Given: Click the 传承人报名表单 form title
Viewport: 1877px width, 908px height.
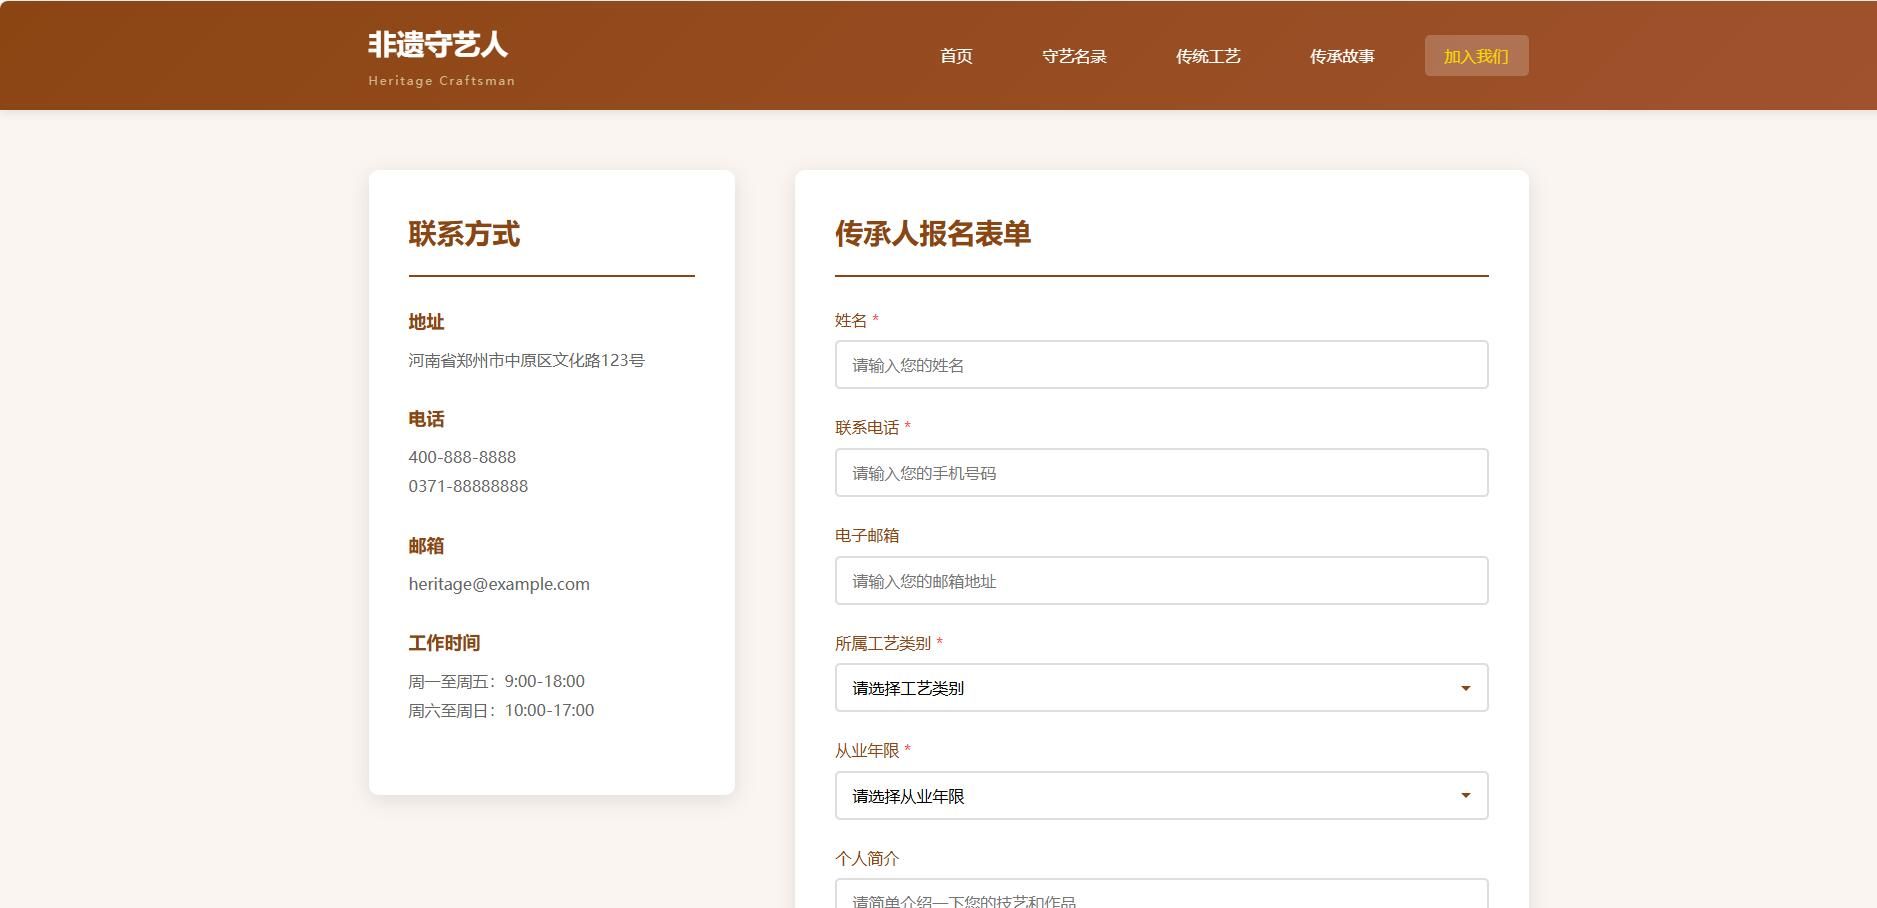Looking at the screenshot, I should [932, 234].
